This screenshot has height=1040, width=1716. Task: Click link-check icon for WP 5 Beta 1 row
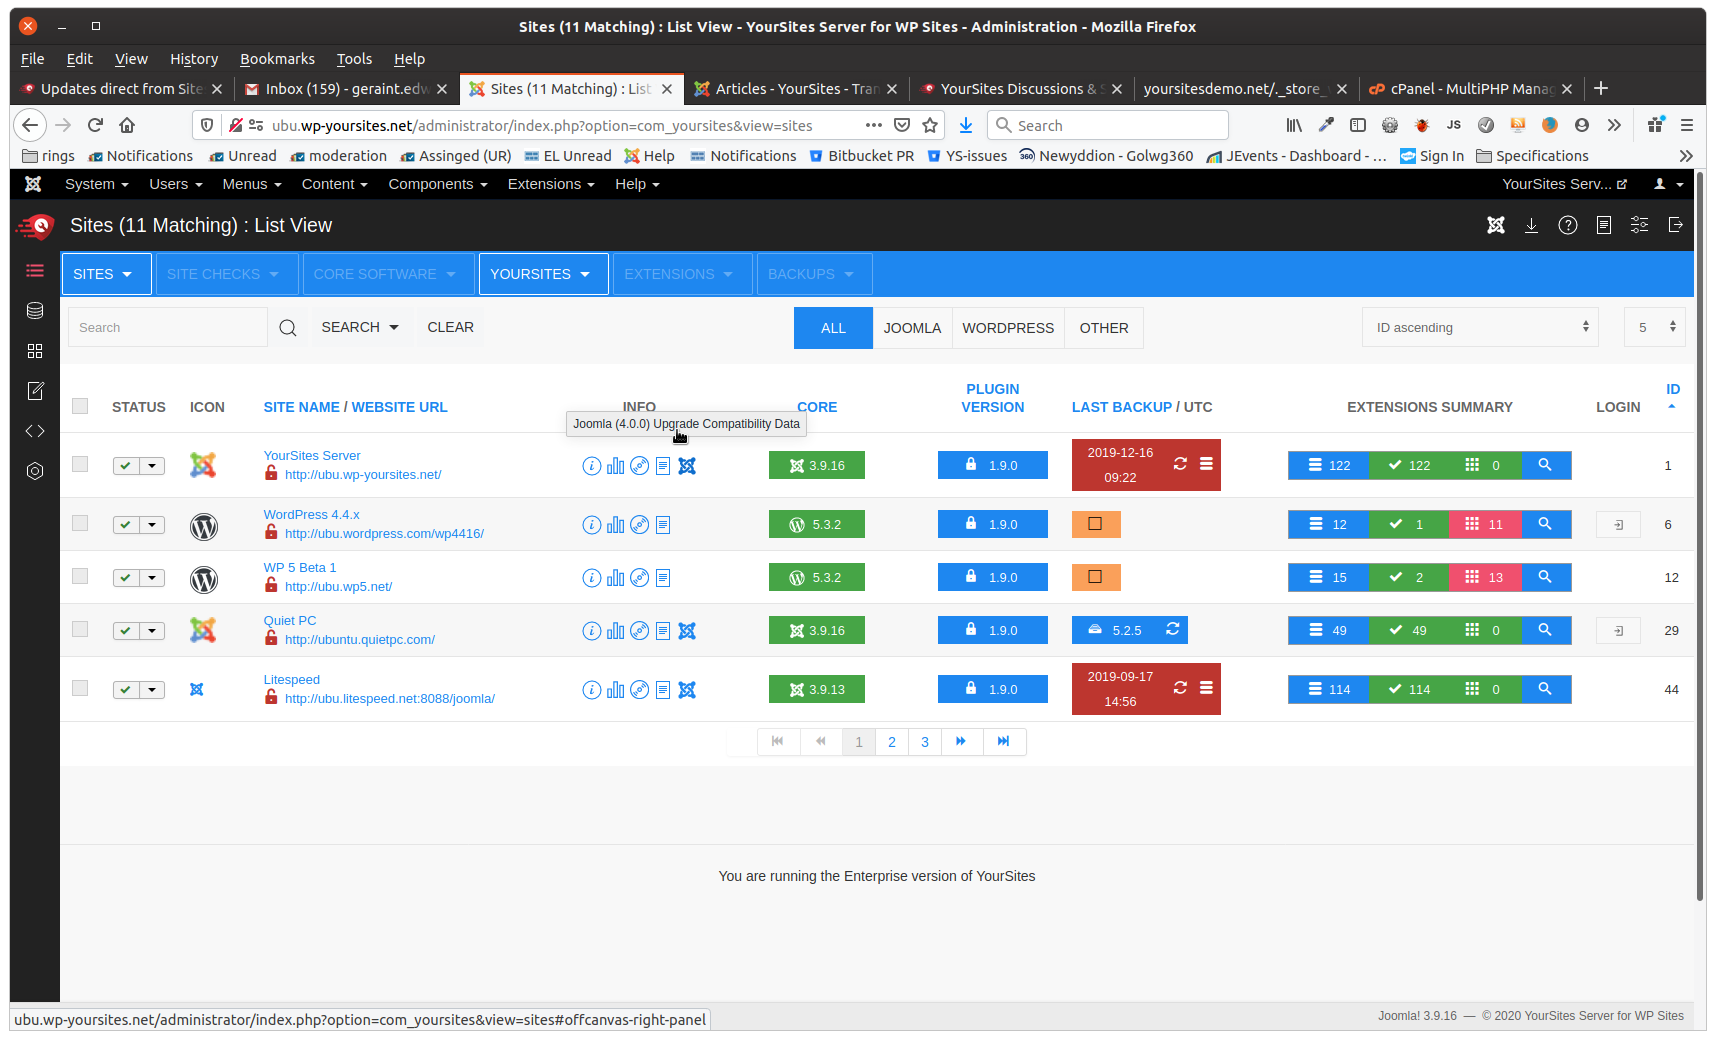(x=640, y=578)
